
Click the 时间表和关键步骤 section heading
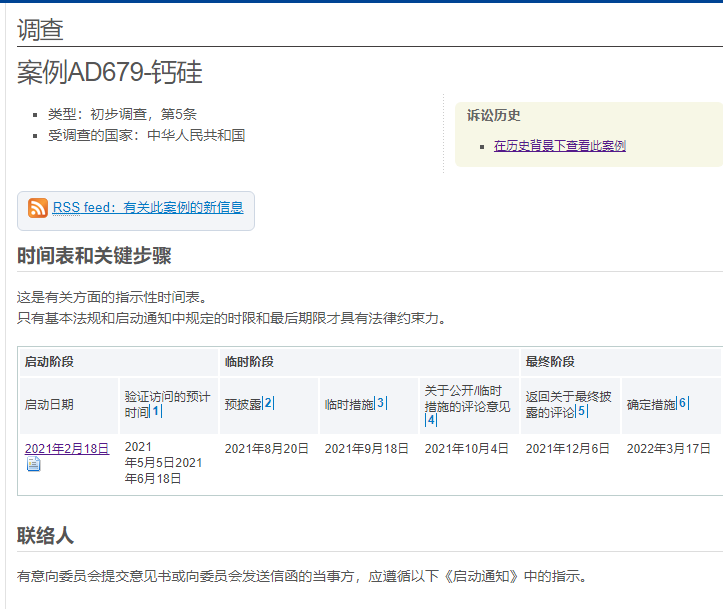(x=94, y=256)
